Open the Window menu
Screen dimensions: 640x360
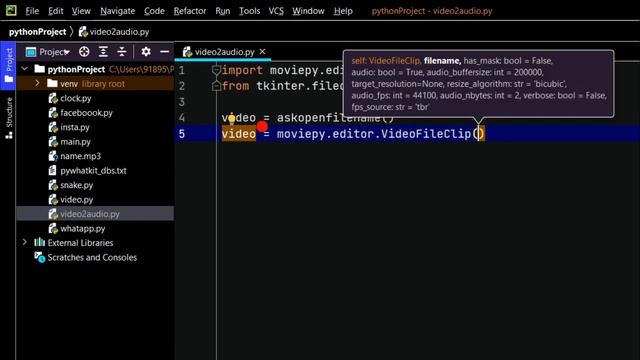(308, 11)
